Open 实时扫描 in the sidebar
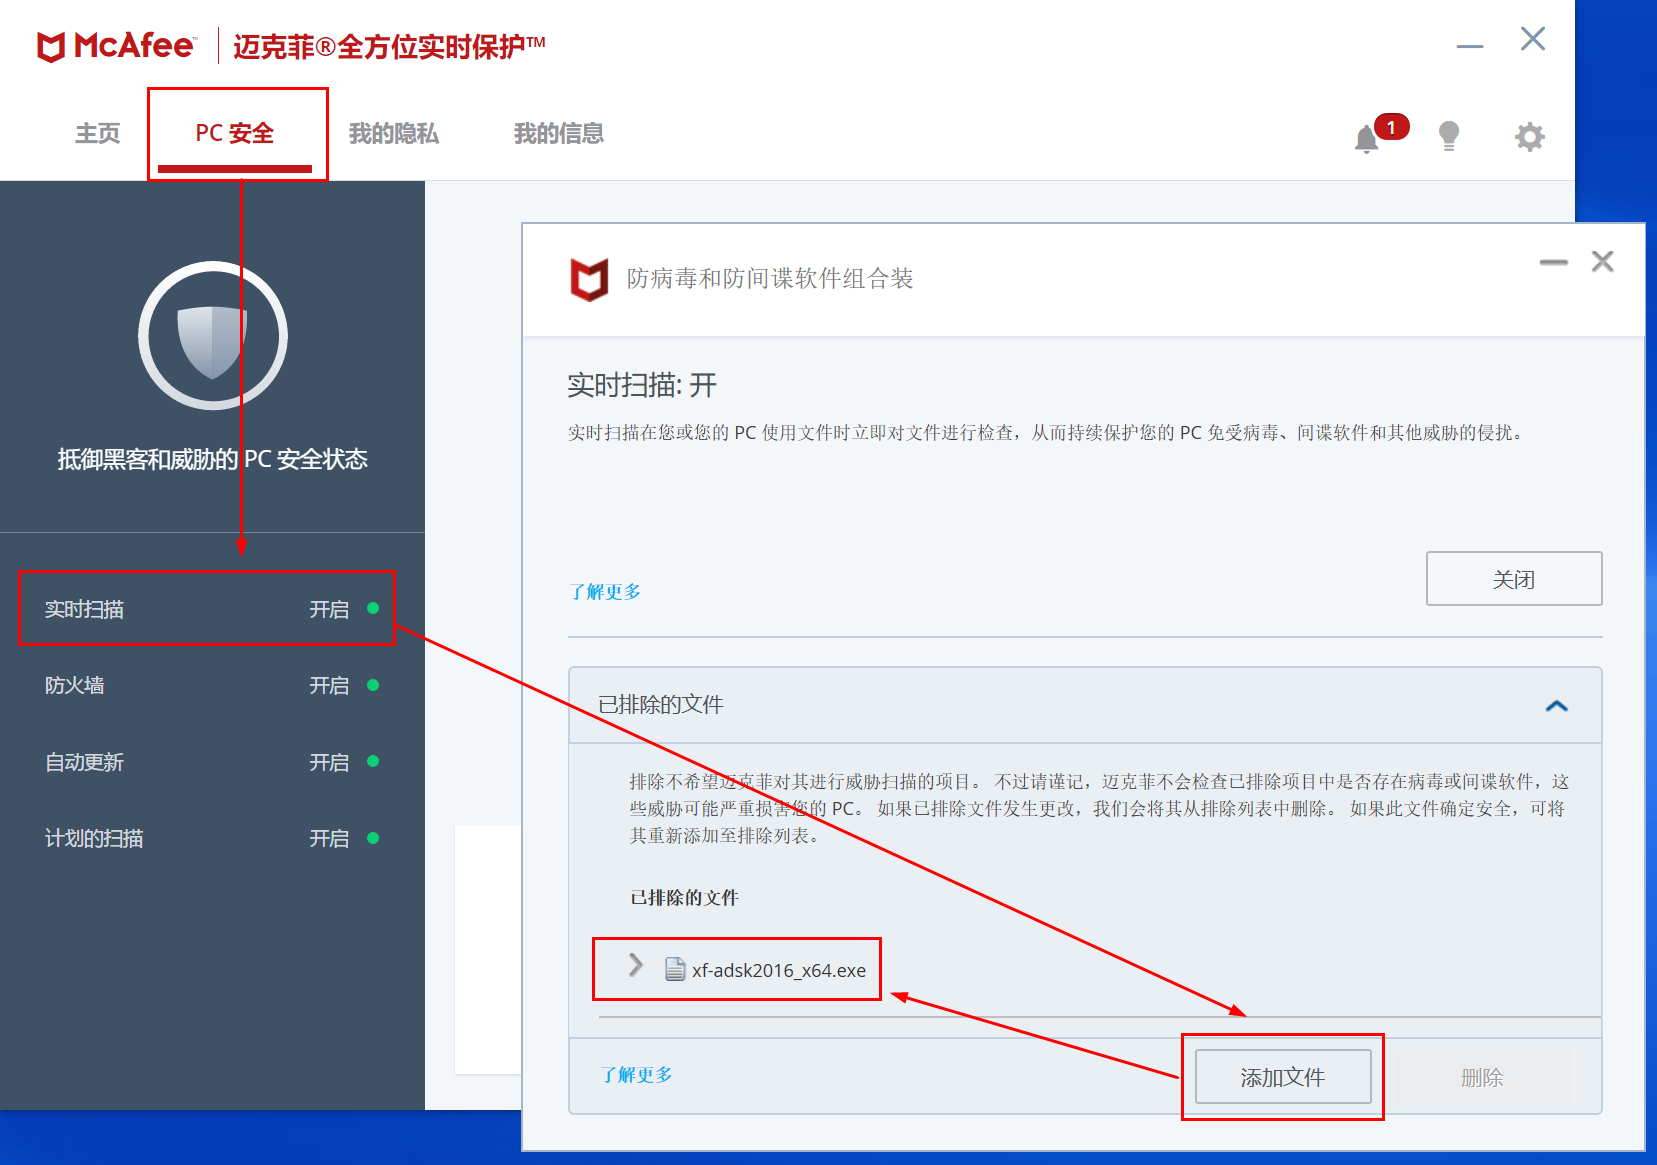 [x=207, y=609]
